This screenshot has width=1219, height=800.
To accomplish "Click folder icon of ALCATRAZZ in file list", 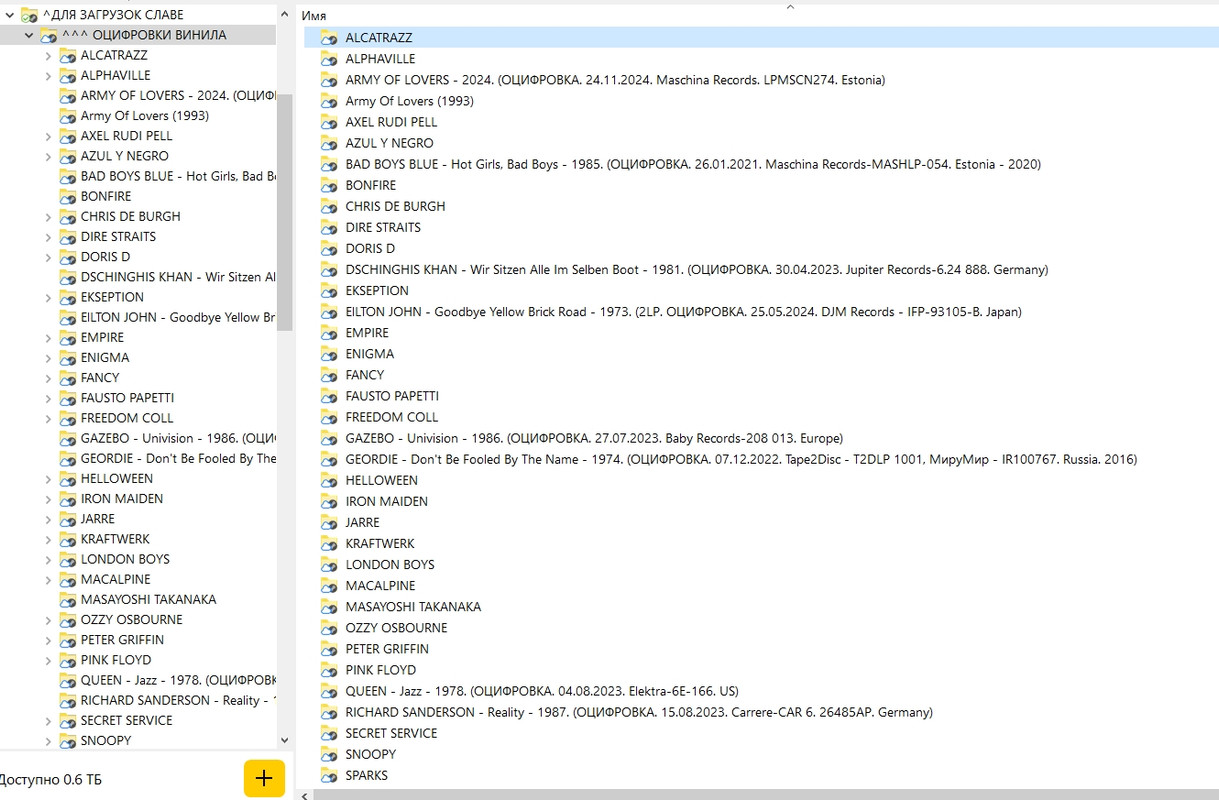I will click(x=329, y=38).
